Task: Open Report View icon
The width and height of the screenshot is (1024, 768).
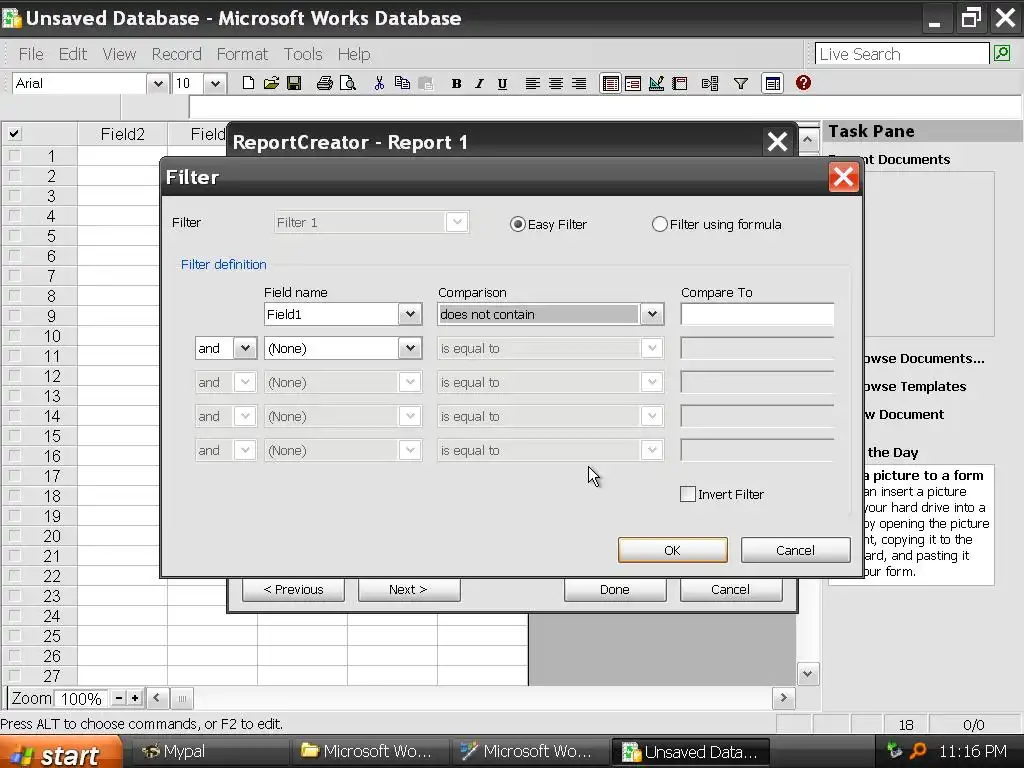Action: [680, 84]
